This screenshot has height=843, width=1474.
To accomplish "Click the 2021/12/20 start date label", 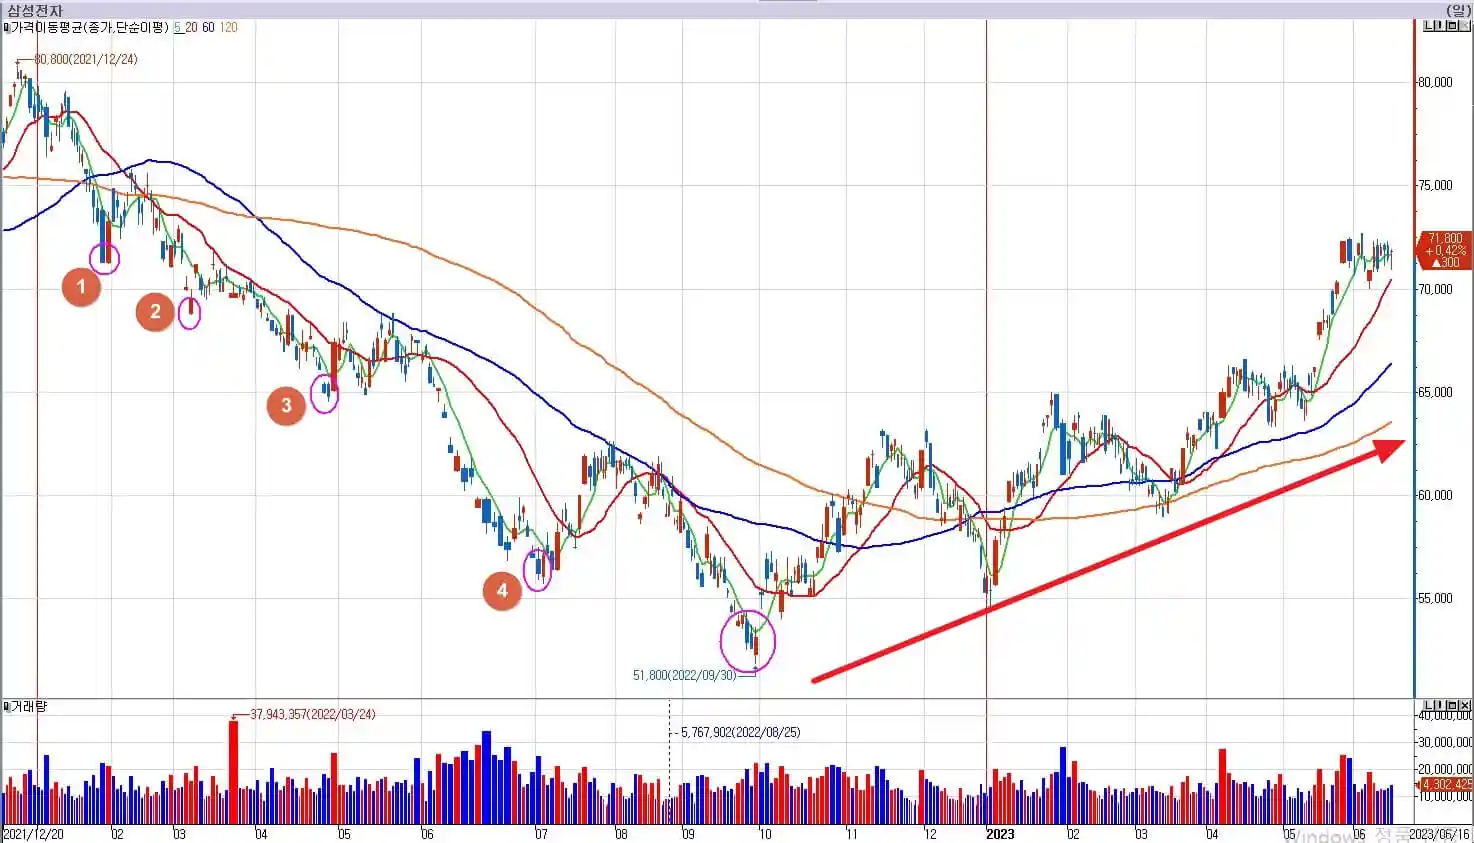I will [x=33, y=834].
